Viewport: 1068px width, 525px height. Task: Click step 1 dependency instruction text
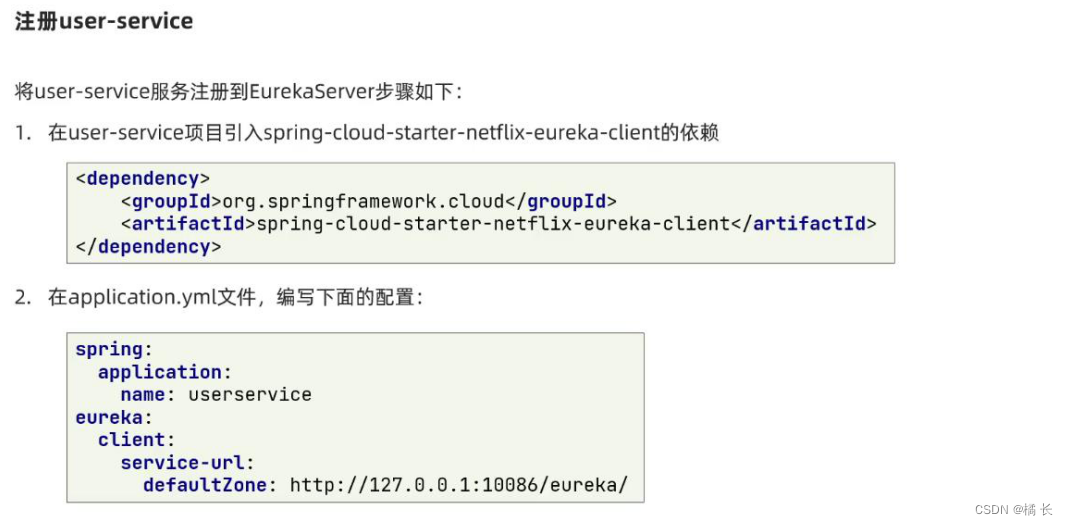[x=383, y=133]
